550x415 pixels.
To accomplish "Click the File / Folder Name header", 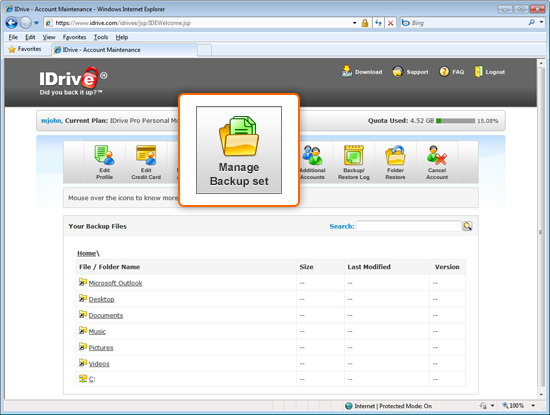I will (x=109, y=267).
